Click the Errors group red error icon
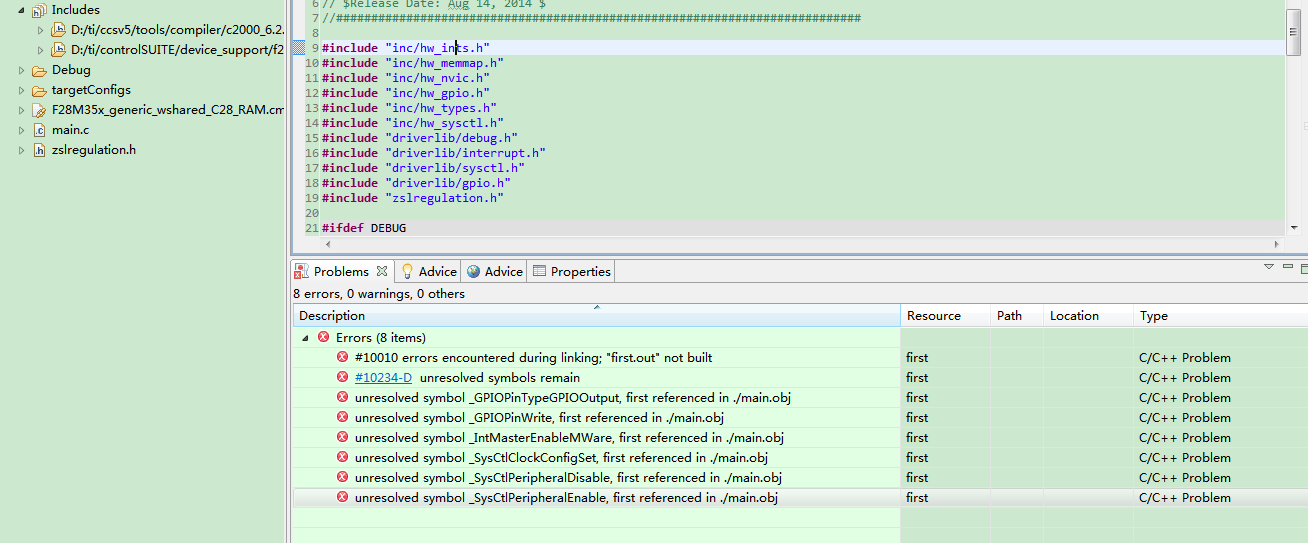 point(323,338)
